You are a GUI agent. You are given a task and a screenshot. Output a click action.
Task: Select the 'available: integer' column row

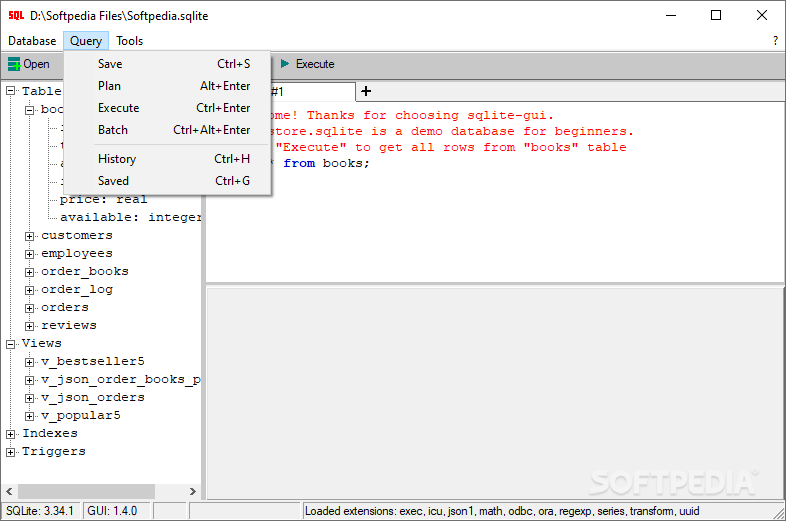130,218
